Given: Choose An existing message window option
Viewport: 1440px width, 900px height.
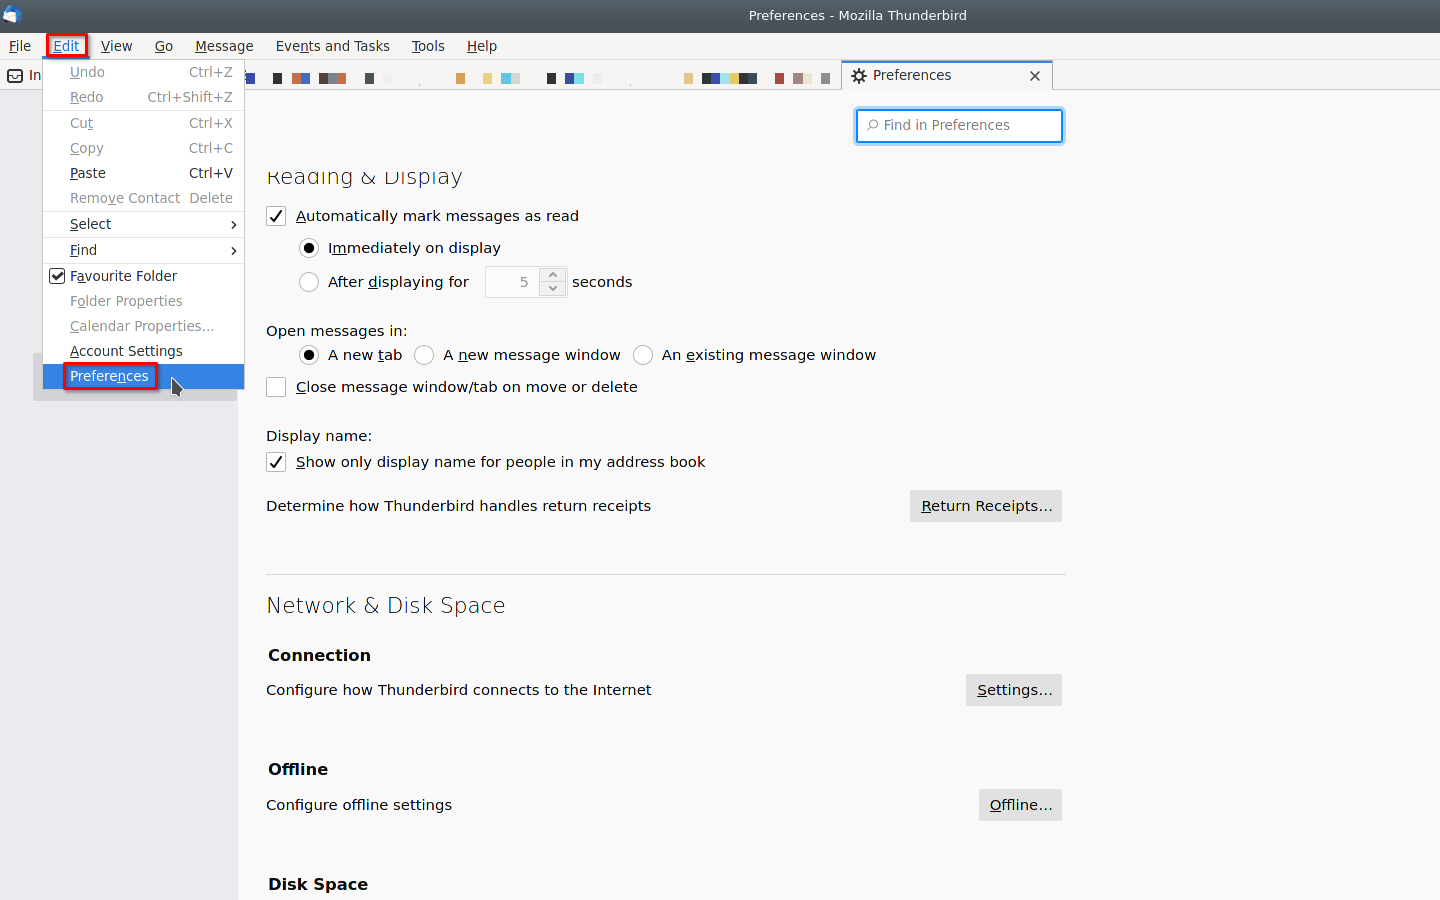Looking at the screenshot, I should (x=643, y=355).
